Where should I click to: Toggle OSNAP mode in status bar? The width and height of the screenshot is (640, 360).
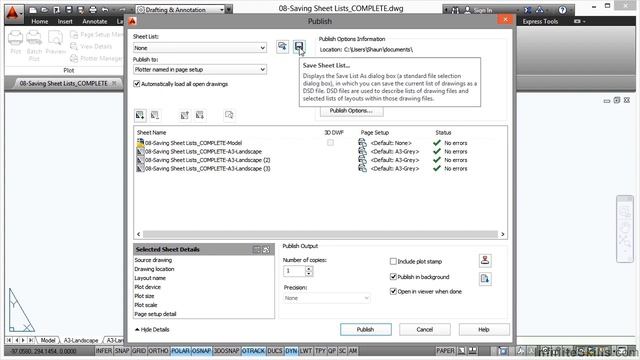[202, 351]
